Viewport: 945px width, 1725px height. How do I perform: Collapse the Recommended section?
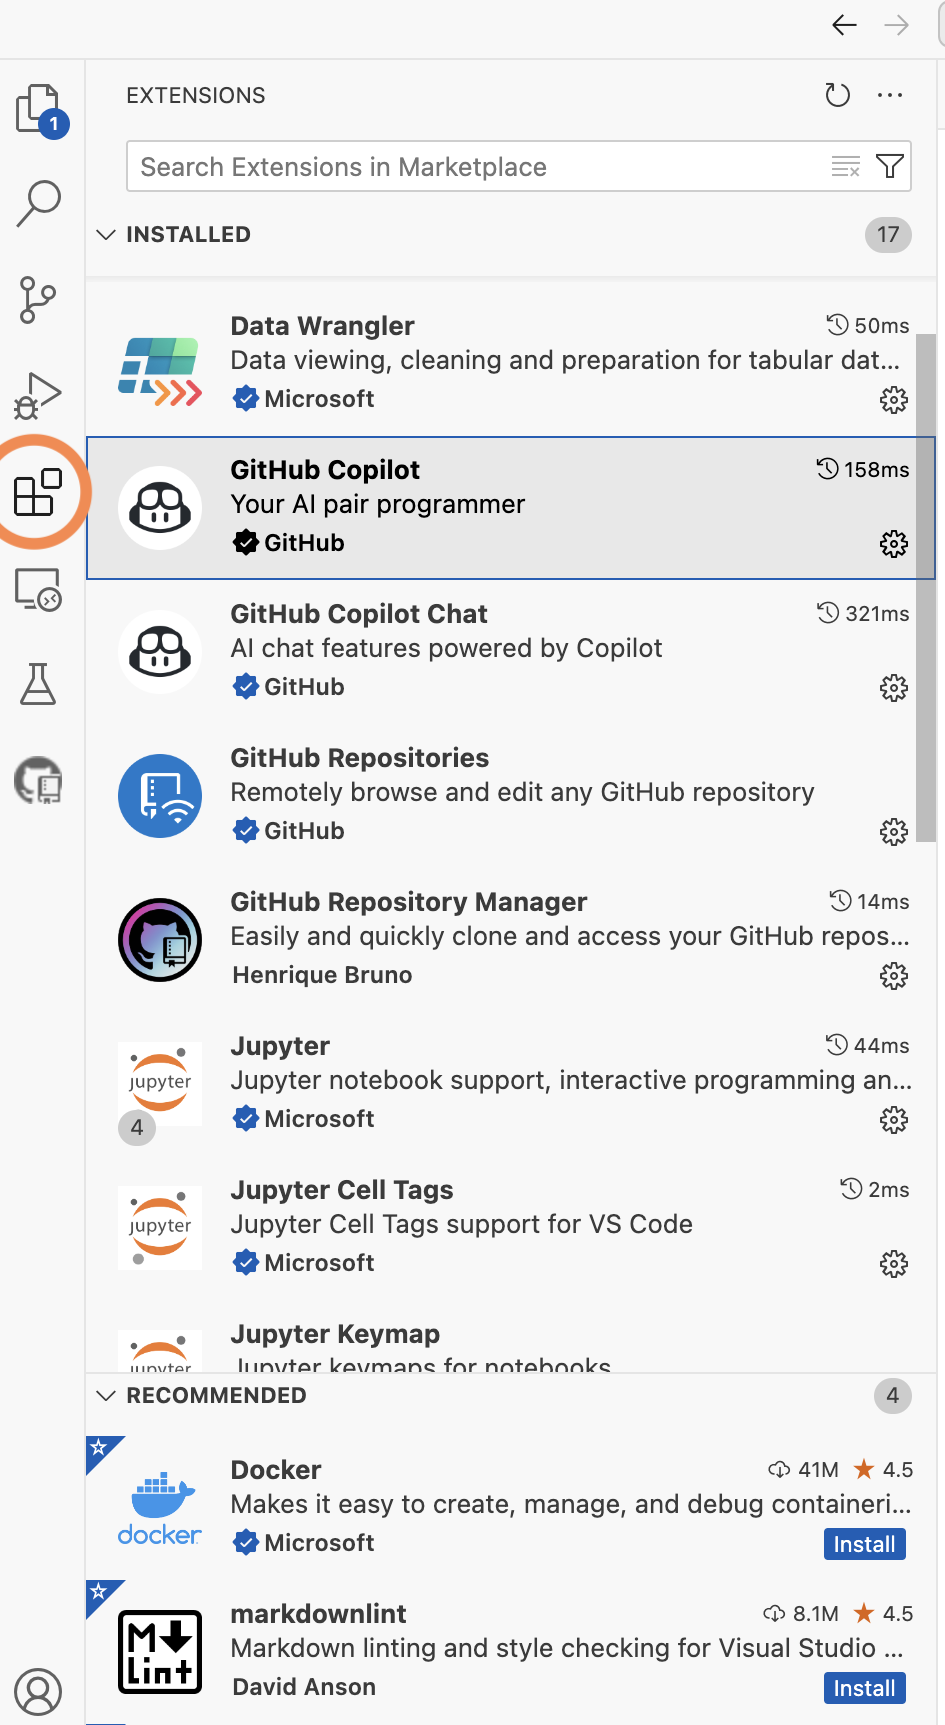(x=106, y=1395)
